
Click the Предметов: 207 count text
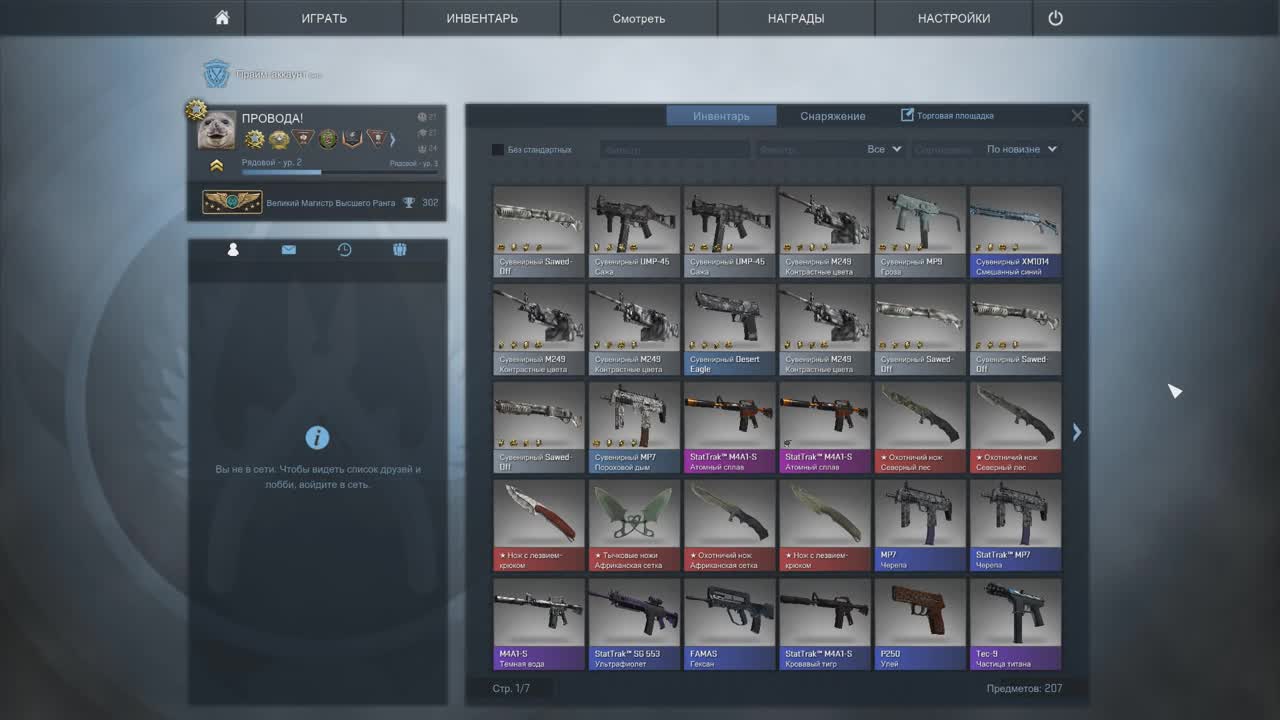point(1024,688)
